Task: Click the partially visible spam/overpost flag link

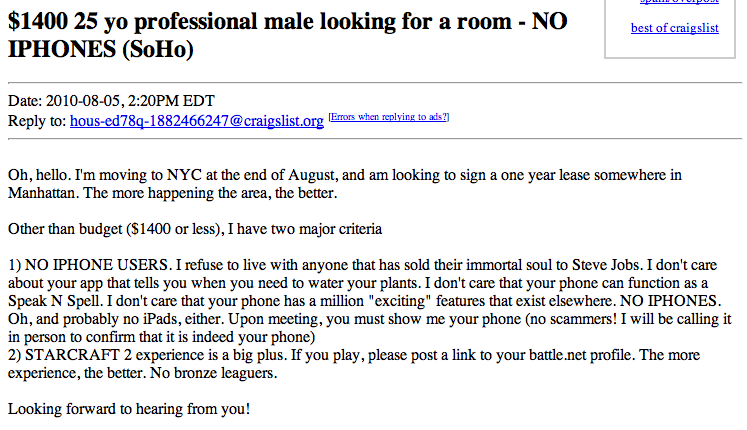Action: coord(679,1)
